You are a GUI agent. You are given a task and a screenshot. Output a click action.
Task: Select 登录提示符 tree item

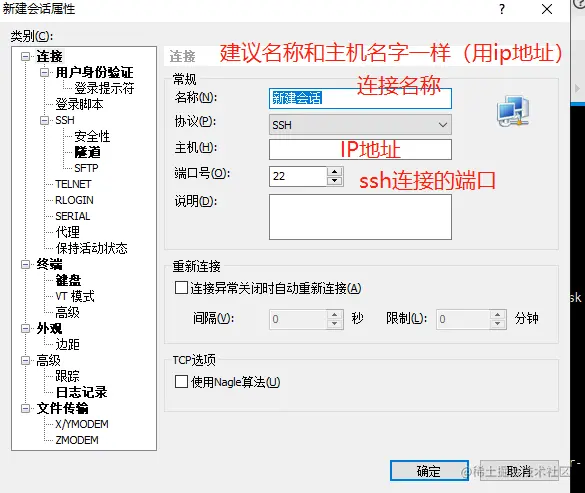tap(104, 88)
